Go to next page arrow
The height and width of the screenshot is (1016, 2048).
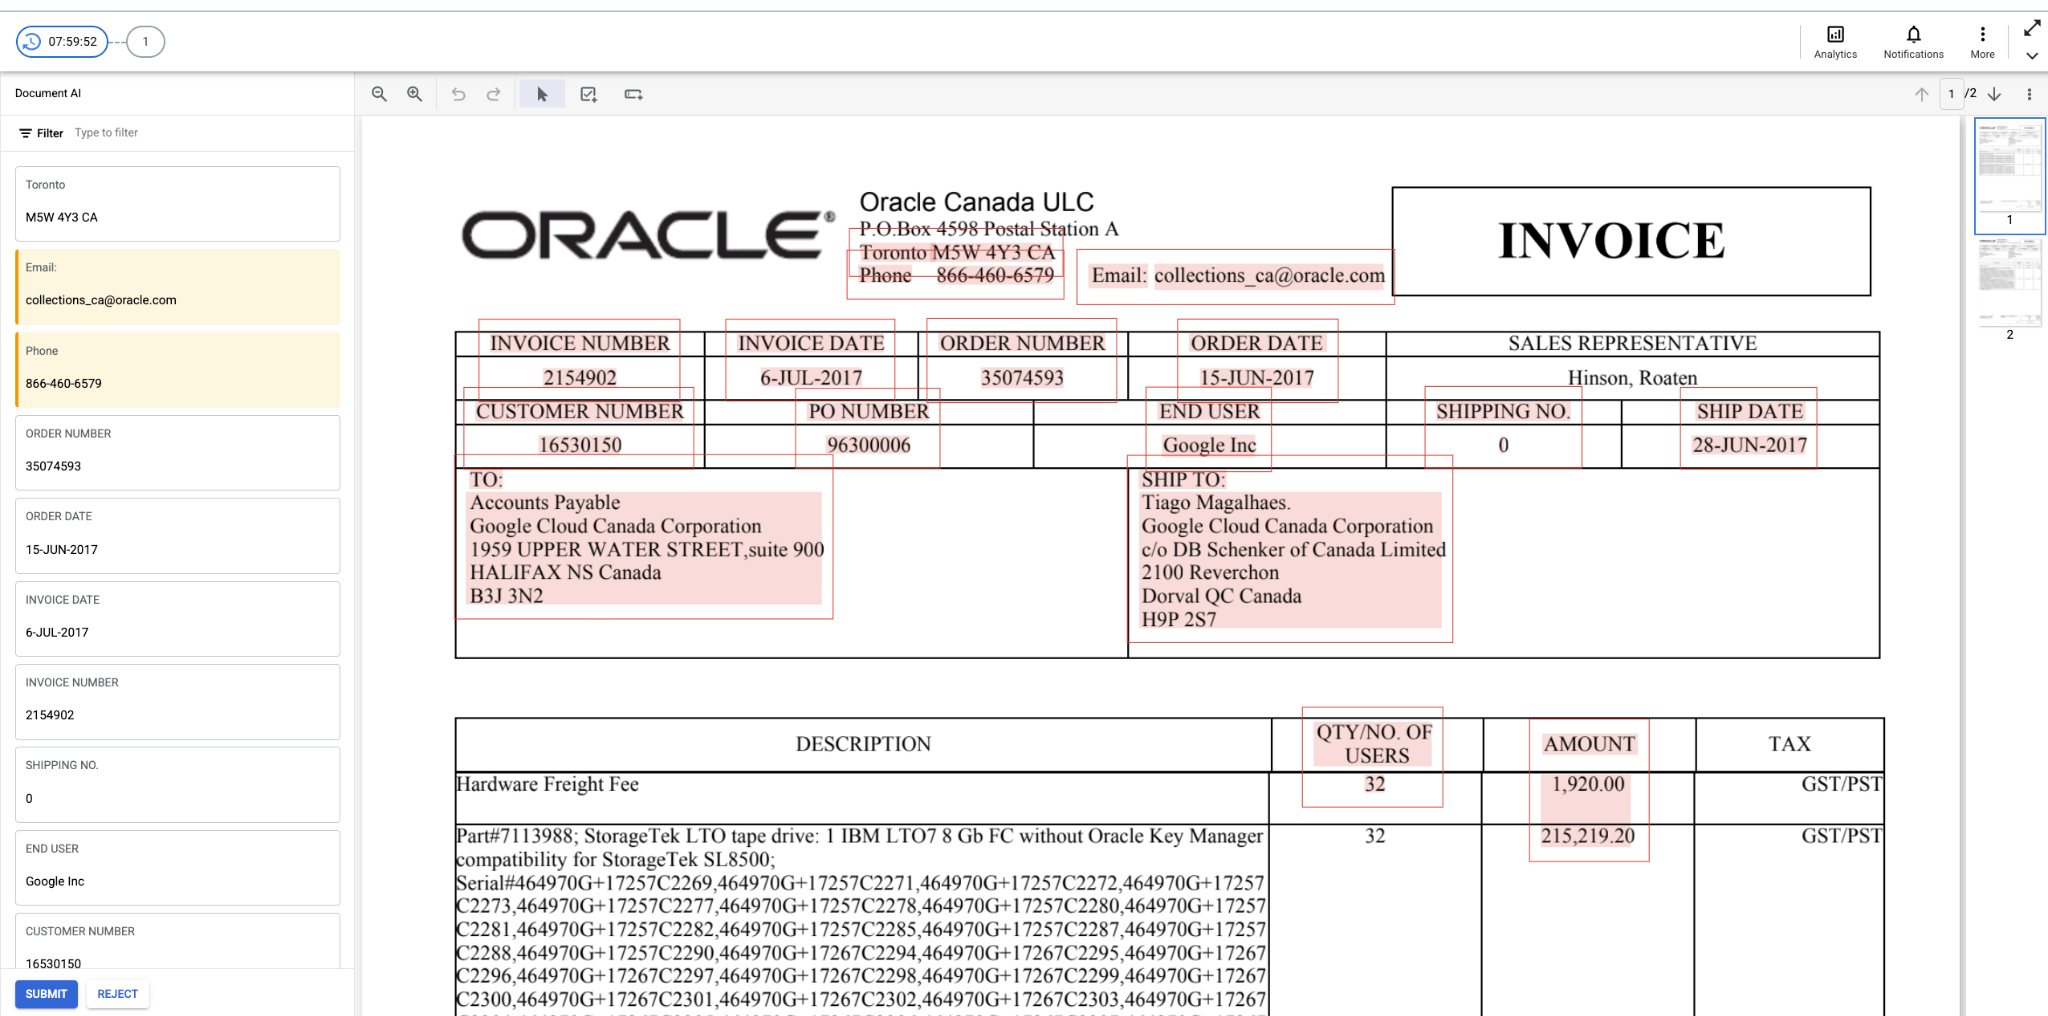click(1994, 94)
